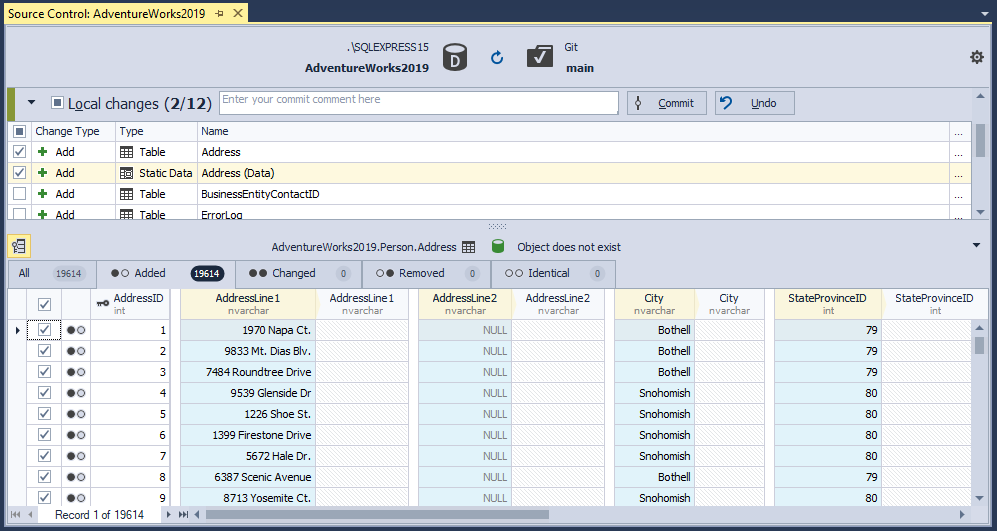Screen dimensions: 997x531
Task: Click the changes list vertical scrollbar thumb
Action: pyautogui.click(x=980, y=140)
